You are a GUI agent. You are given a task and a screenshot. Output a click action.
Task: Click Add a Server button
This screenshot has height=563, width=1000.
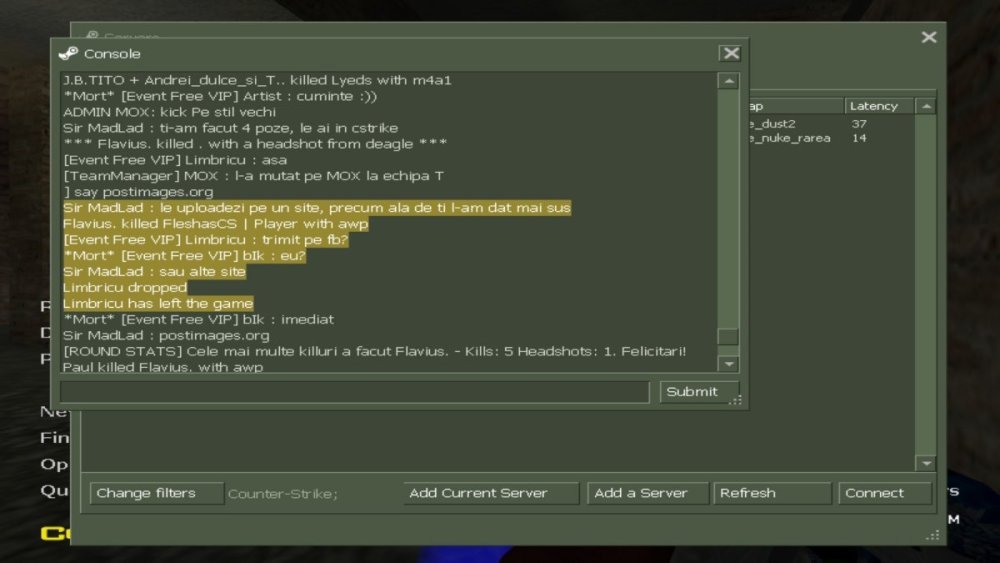coord(648,493)
